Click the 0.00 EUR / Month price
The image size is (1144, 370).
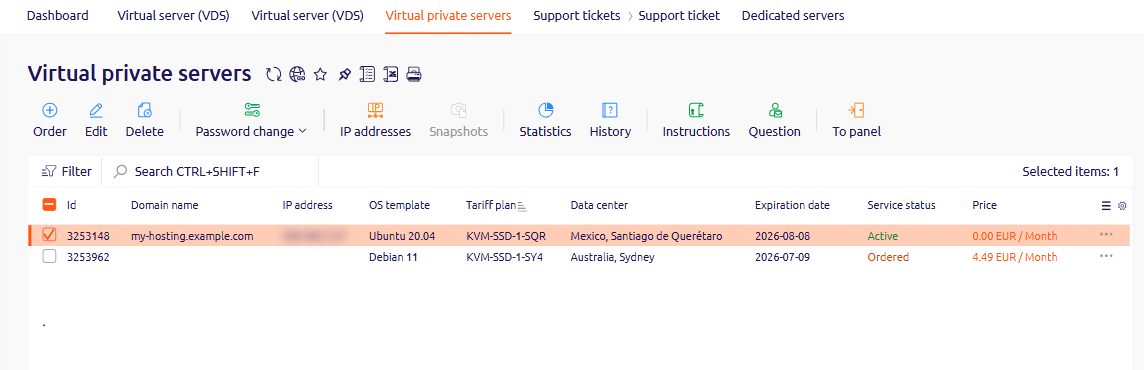pos(1014,236)
